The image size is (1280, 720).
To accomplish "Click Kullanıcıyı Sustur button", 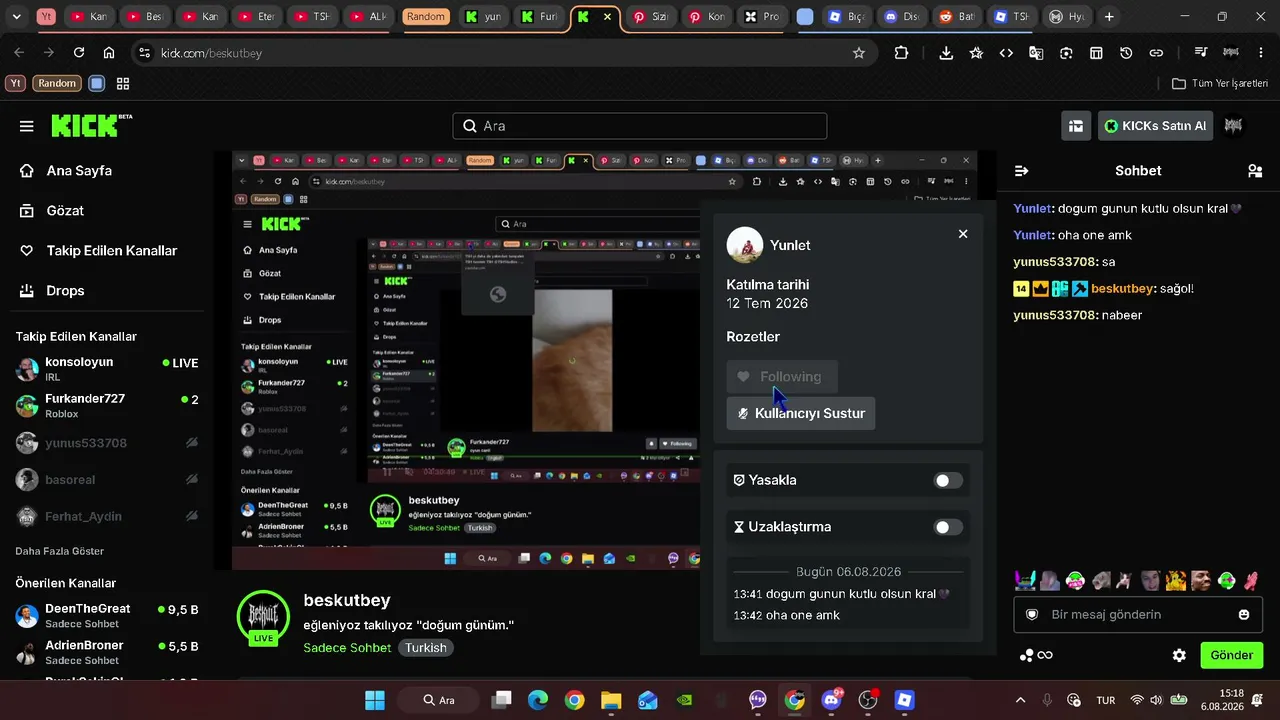I will tap(801, 414).
